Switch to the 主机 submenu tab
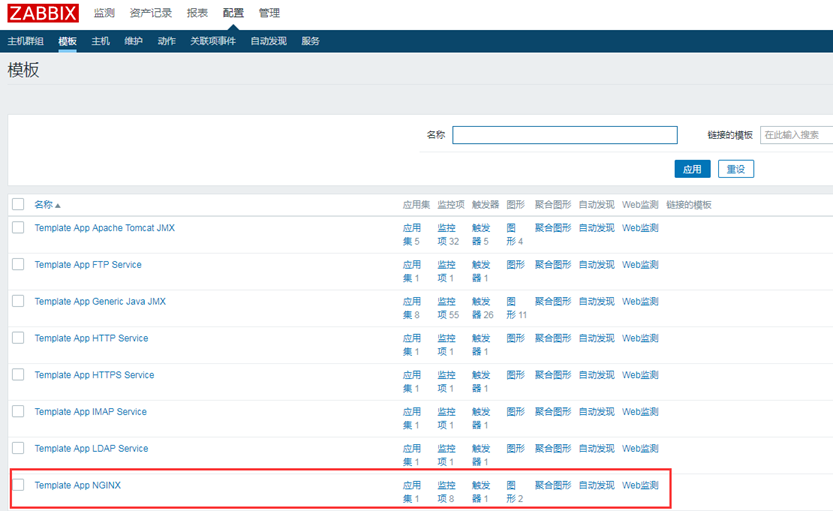833x511 pixels. coord(100,41)
